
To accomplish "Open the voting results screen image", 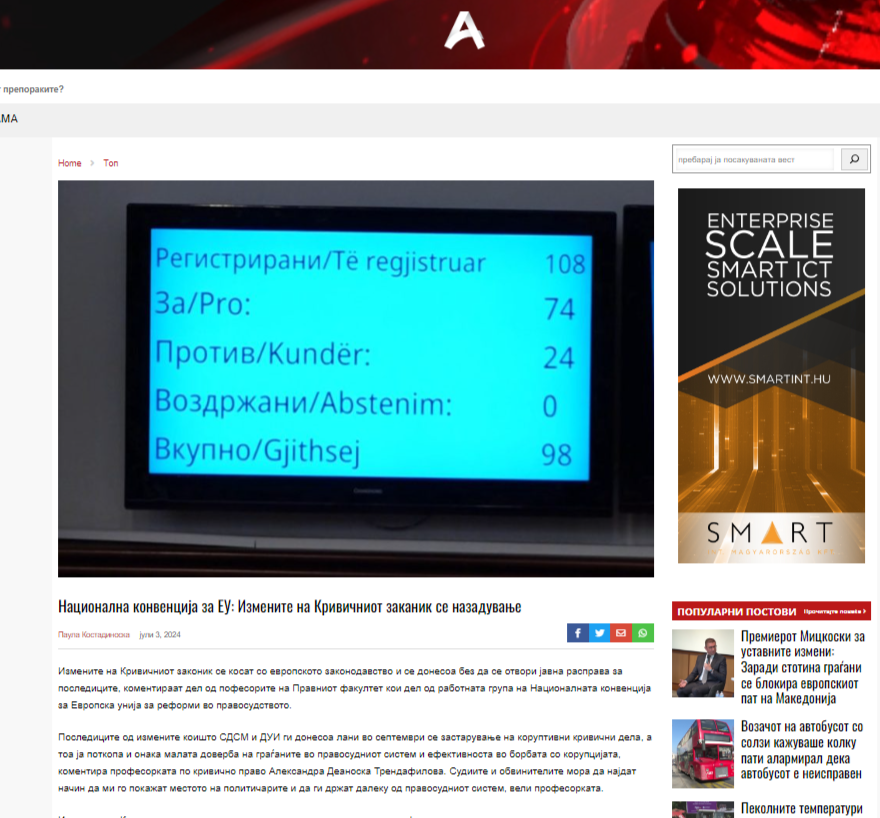I will tap(355, 378).
